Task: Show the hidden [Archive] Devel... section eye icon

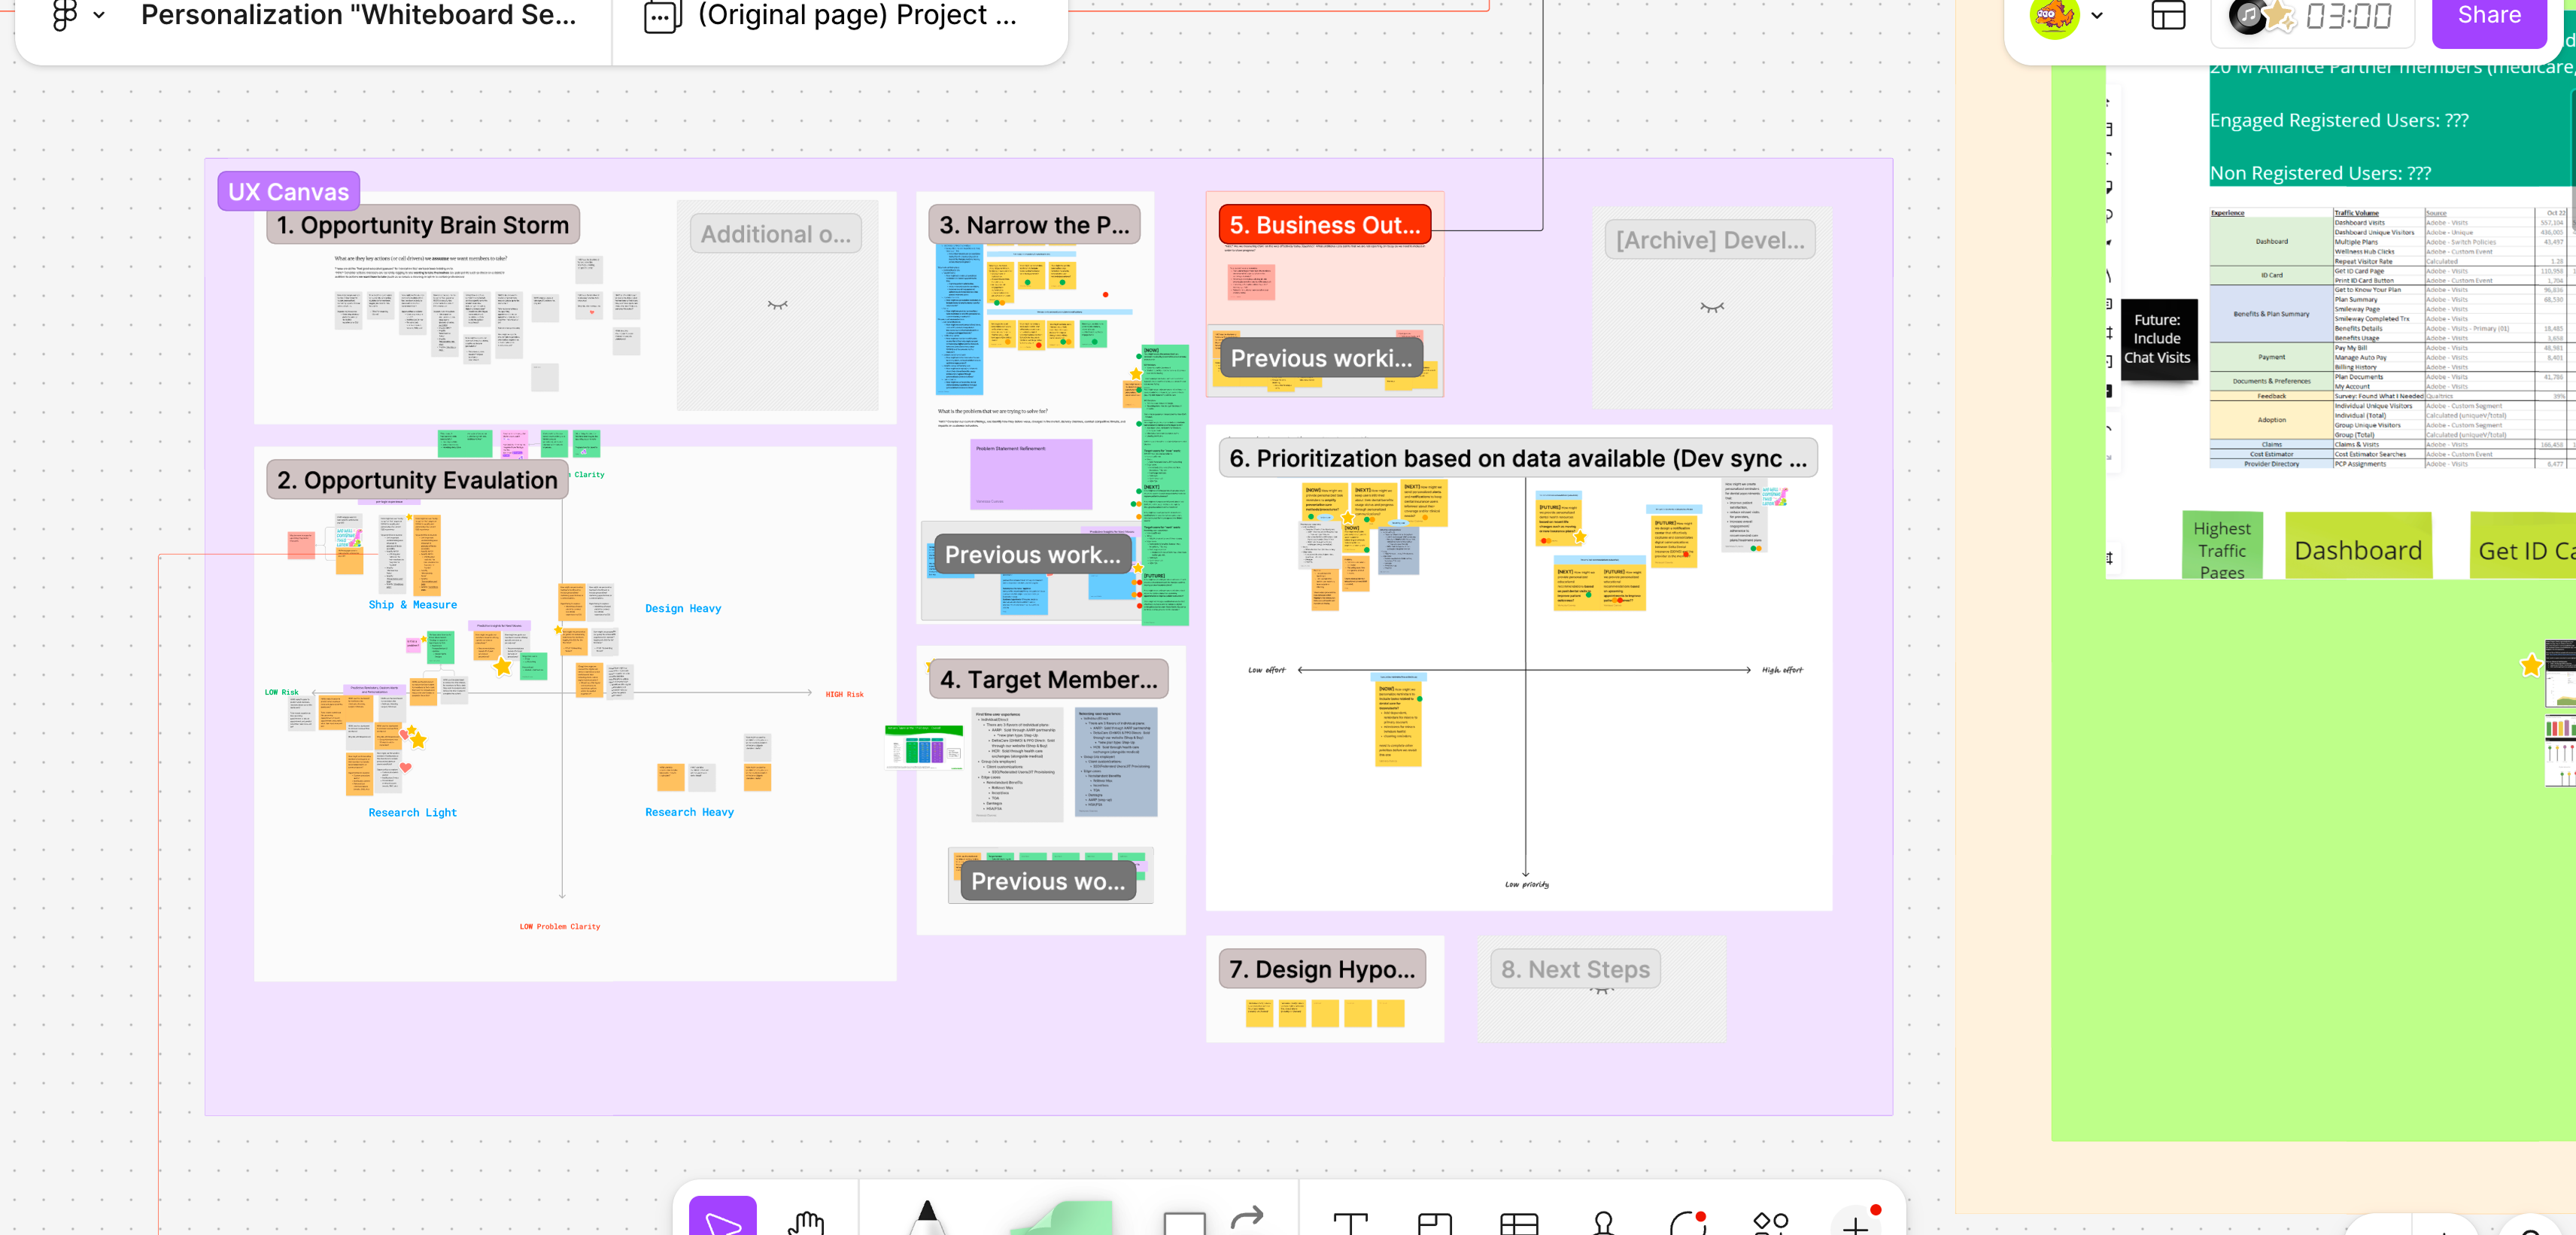Action: click(1711, 308)
